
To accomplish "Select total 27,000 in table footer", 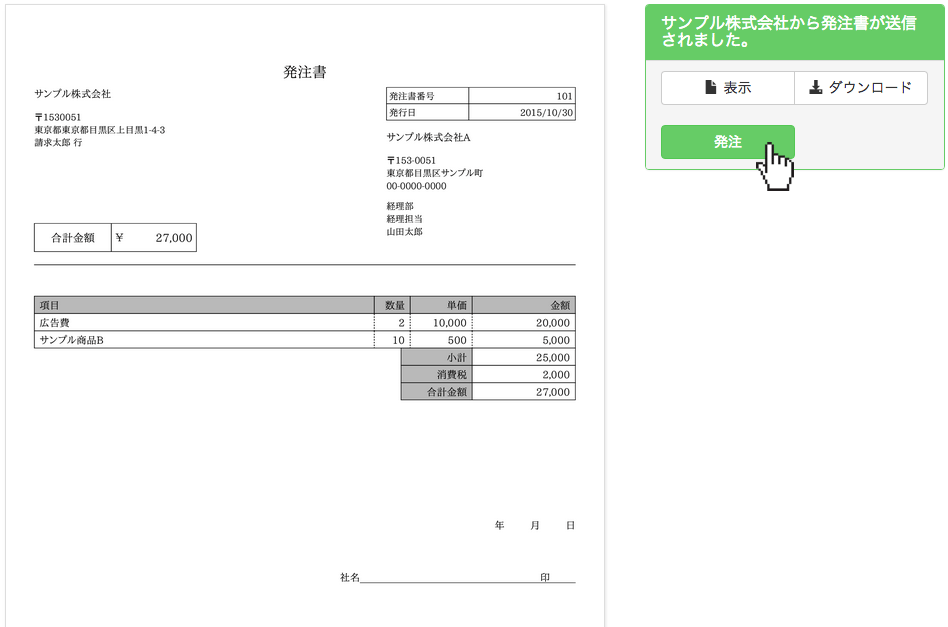I will (553, 392).
